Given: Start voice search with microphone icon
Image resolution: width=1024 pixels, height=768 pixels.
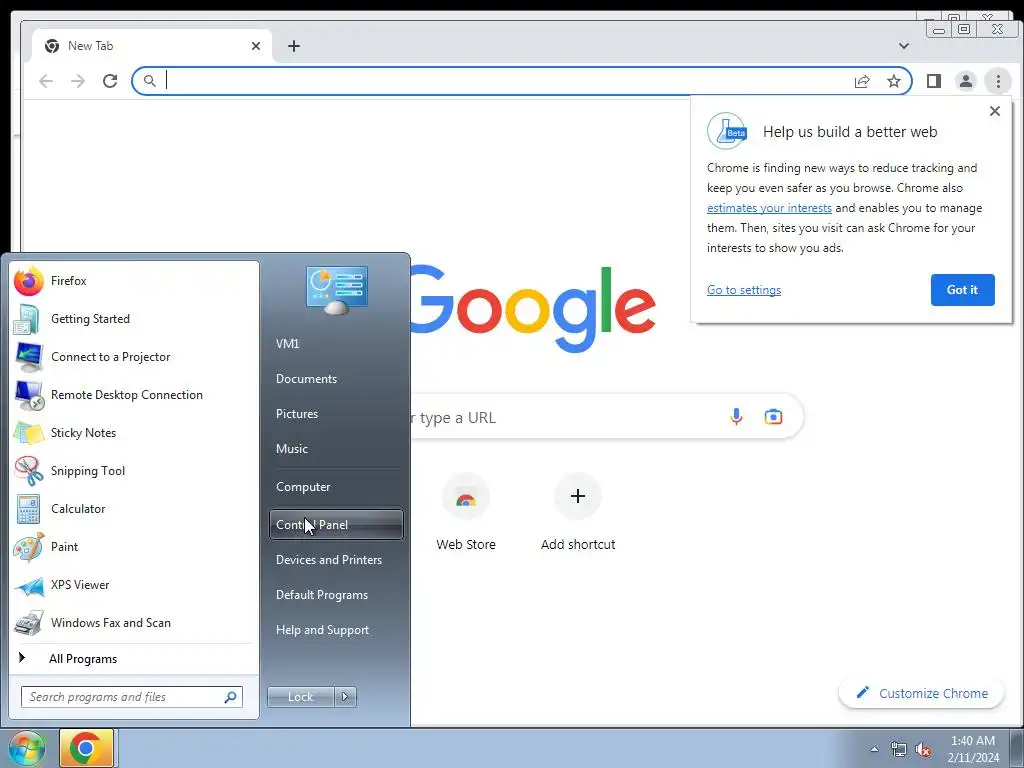Looking at the screenshot, I should [x=736, y=417].
